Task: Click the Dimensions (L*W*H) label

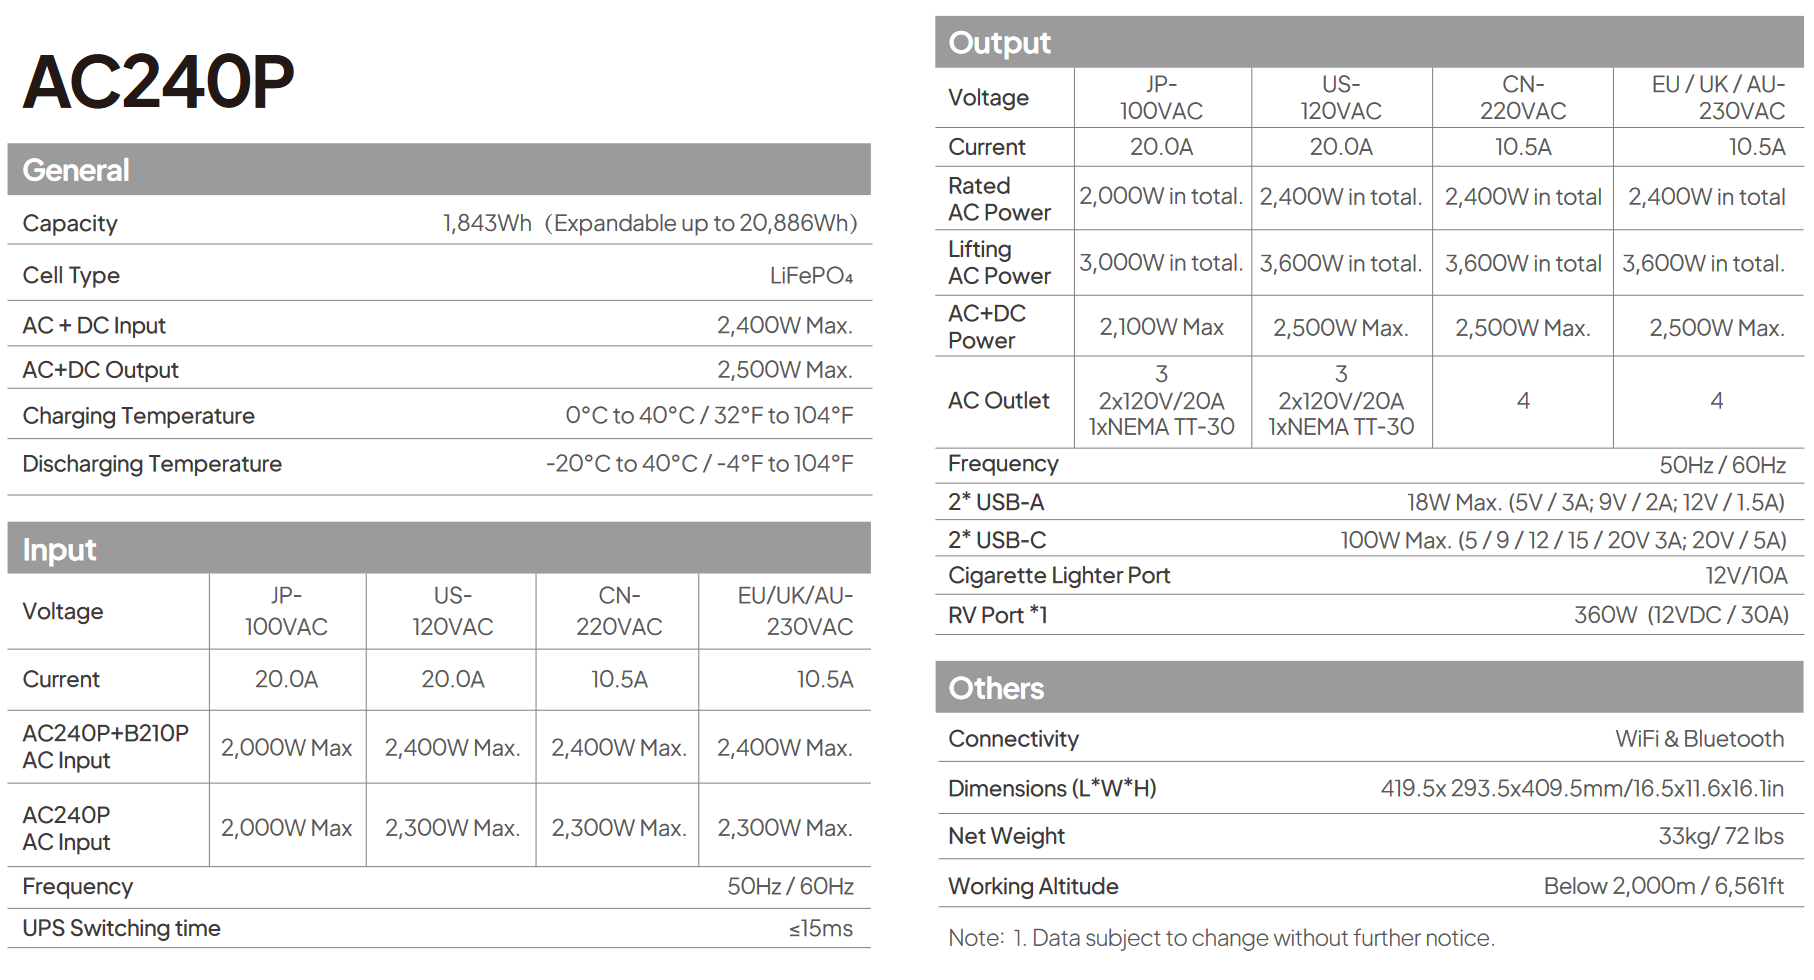Action: [x=1052, y=788]
